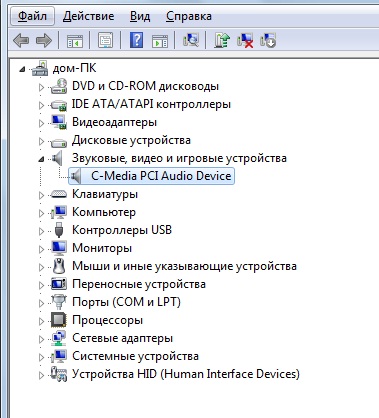Collapse Звуковые, видео и игровые устройства arrow

[41, 159]
